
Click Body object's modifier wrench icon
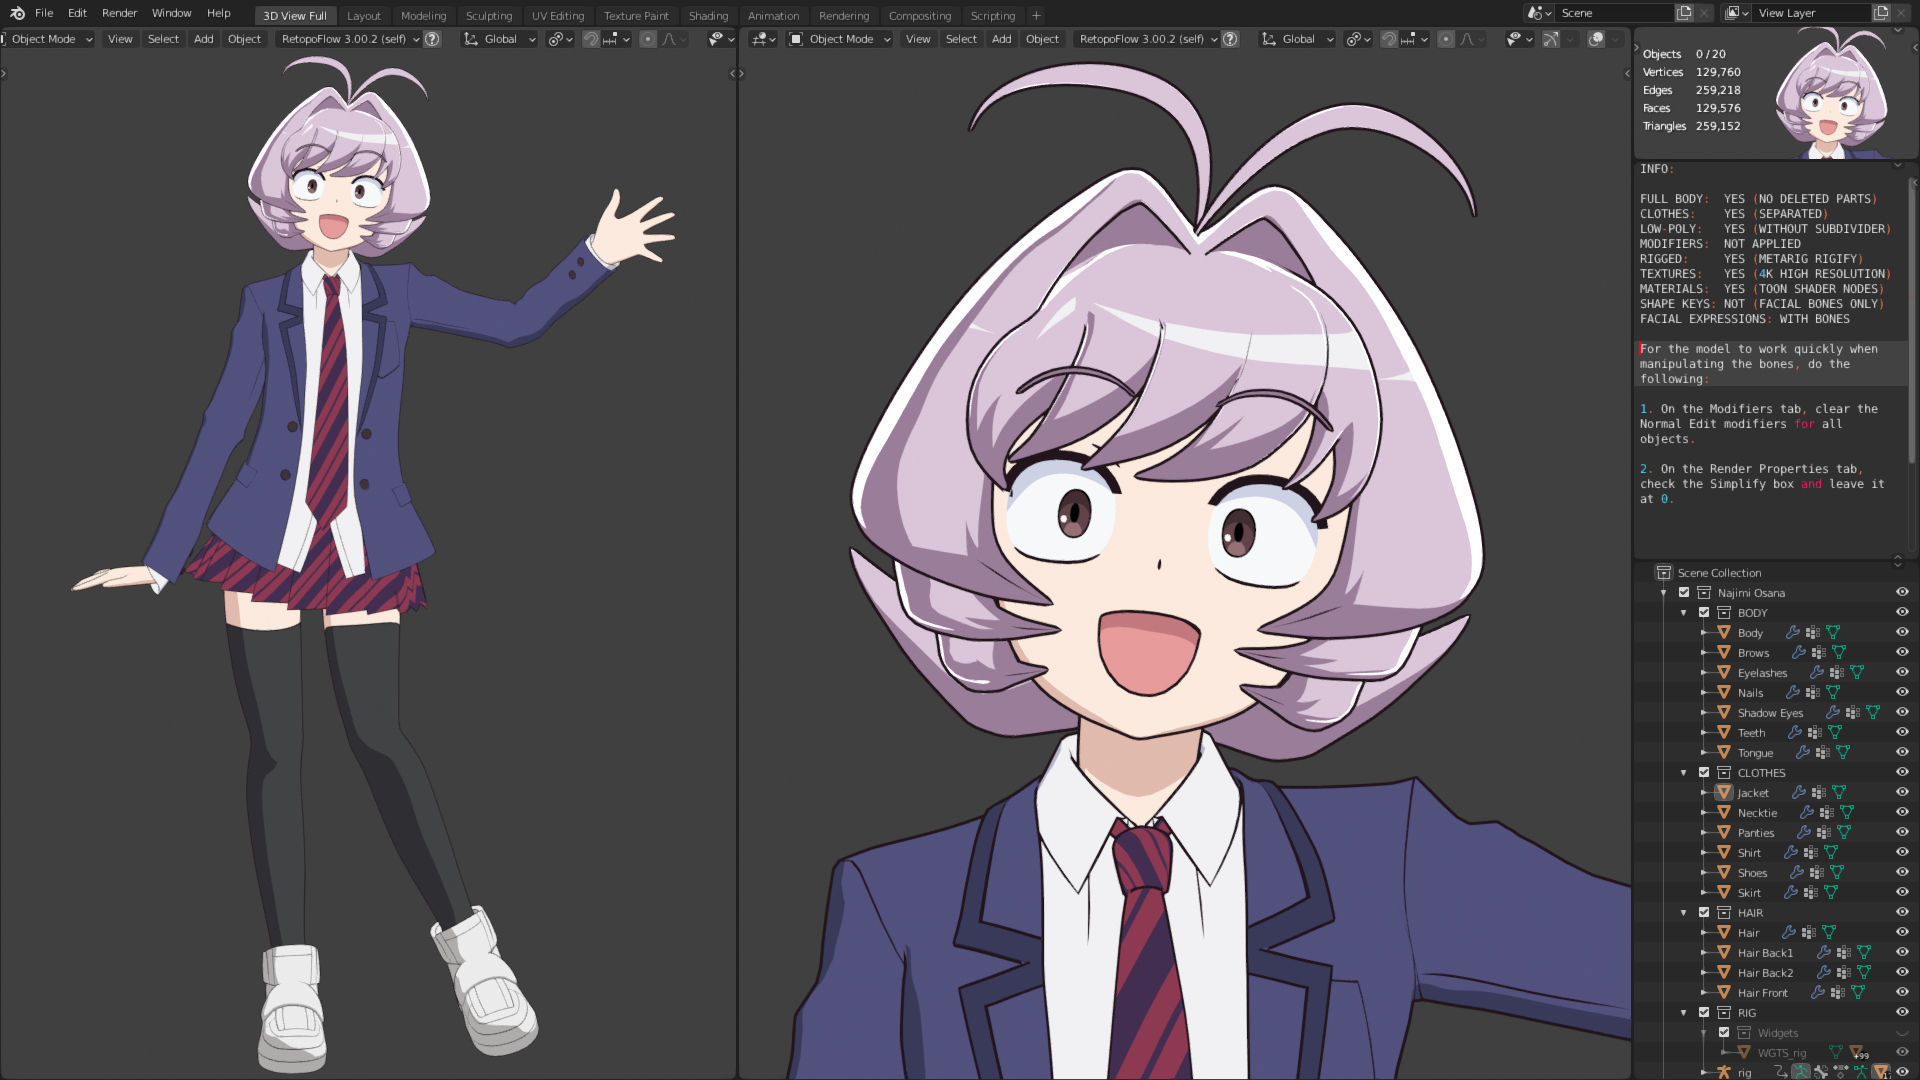click(x=1792, y=632)
